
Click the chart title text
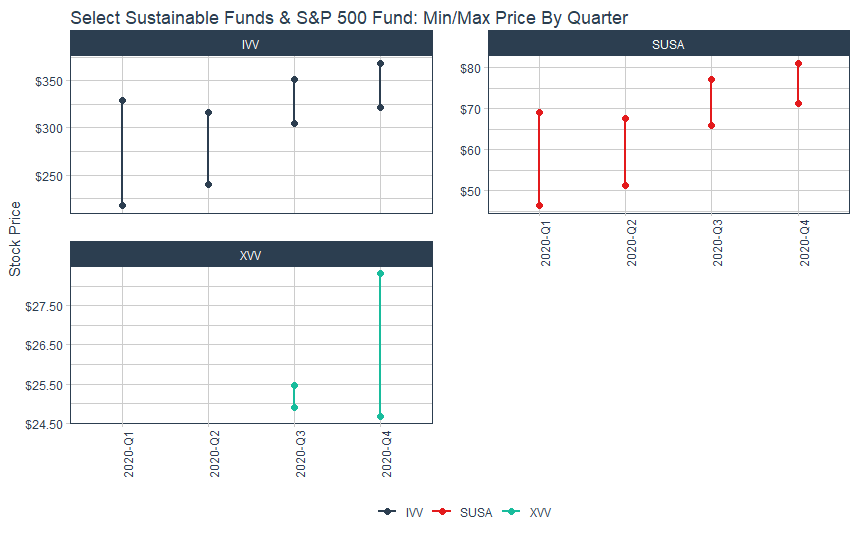[349, 17]
